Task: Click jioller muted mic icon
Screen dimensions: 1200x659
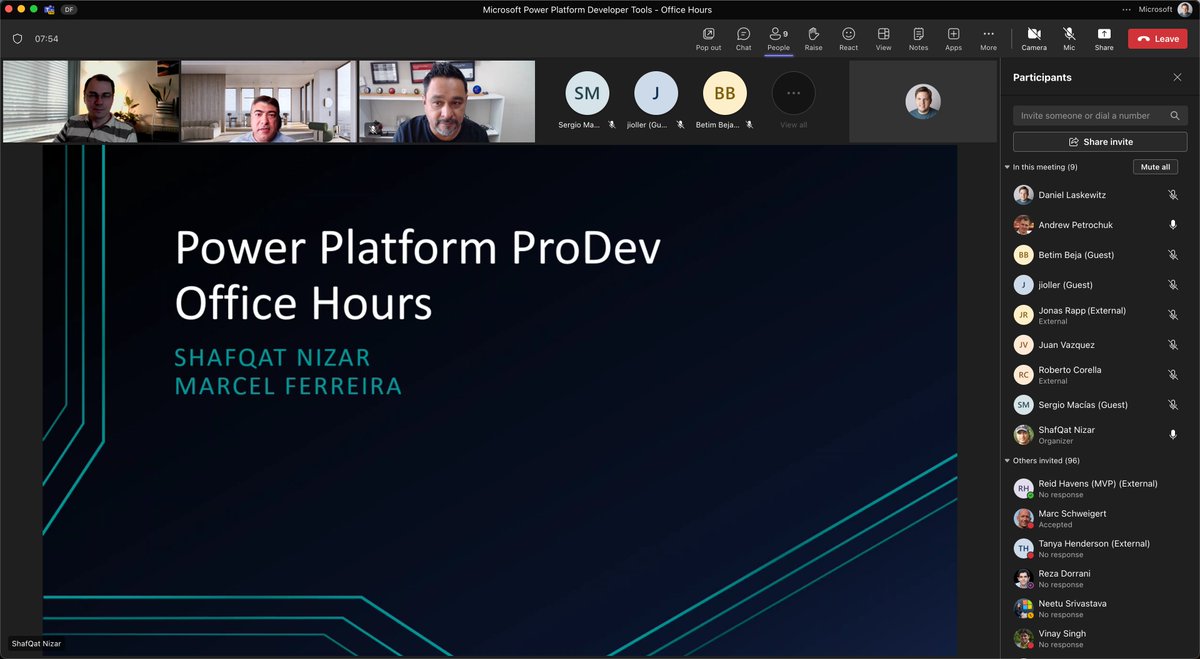Action: [x=1173, y=285]
